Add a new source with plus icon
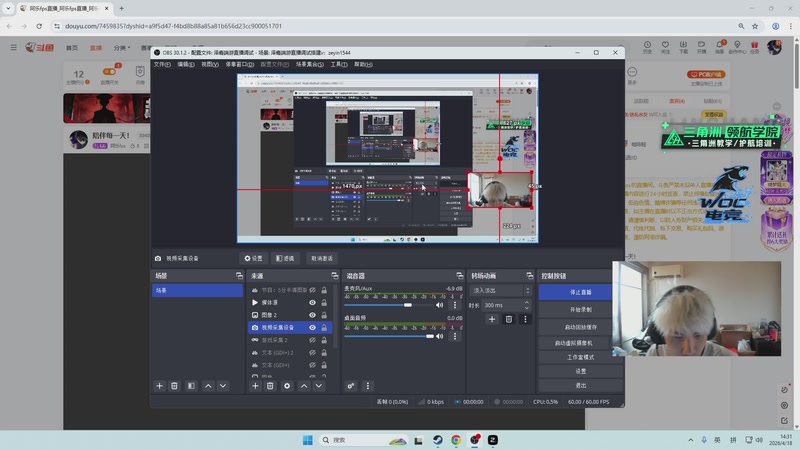This screenshot has height=450, width=800. 254,386
